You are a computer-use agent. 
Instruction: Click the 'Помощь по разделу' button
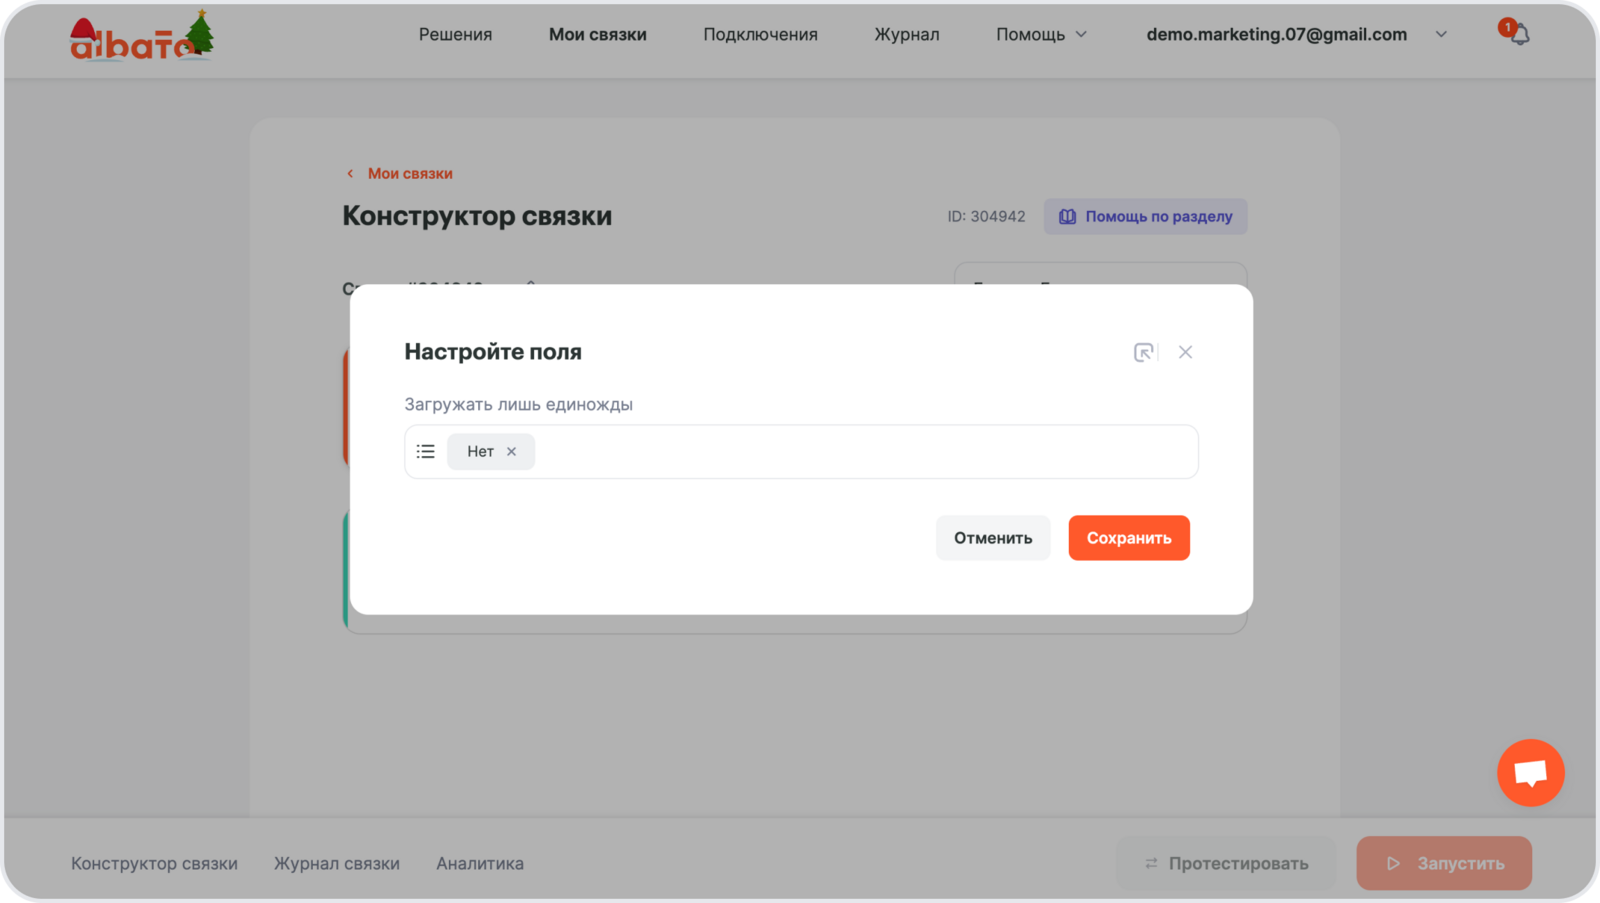[x=1145, y=217]
